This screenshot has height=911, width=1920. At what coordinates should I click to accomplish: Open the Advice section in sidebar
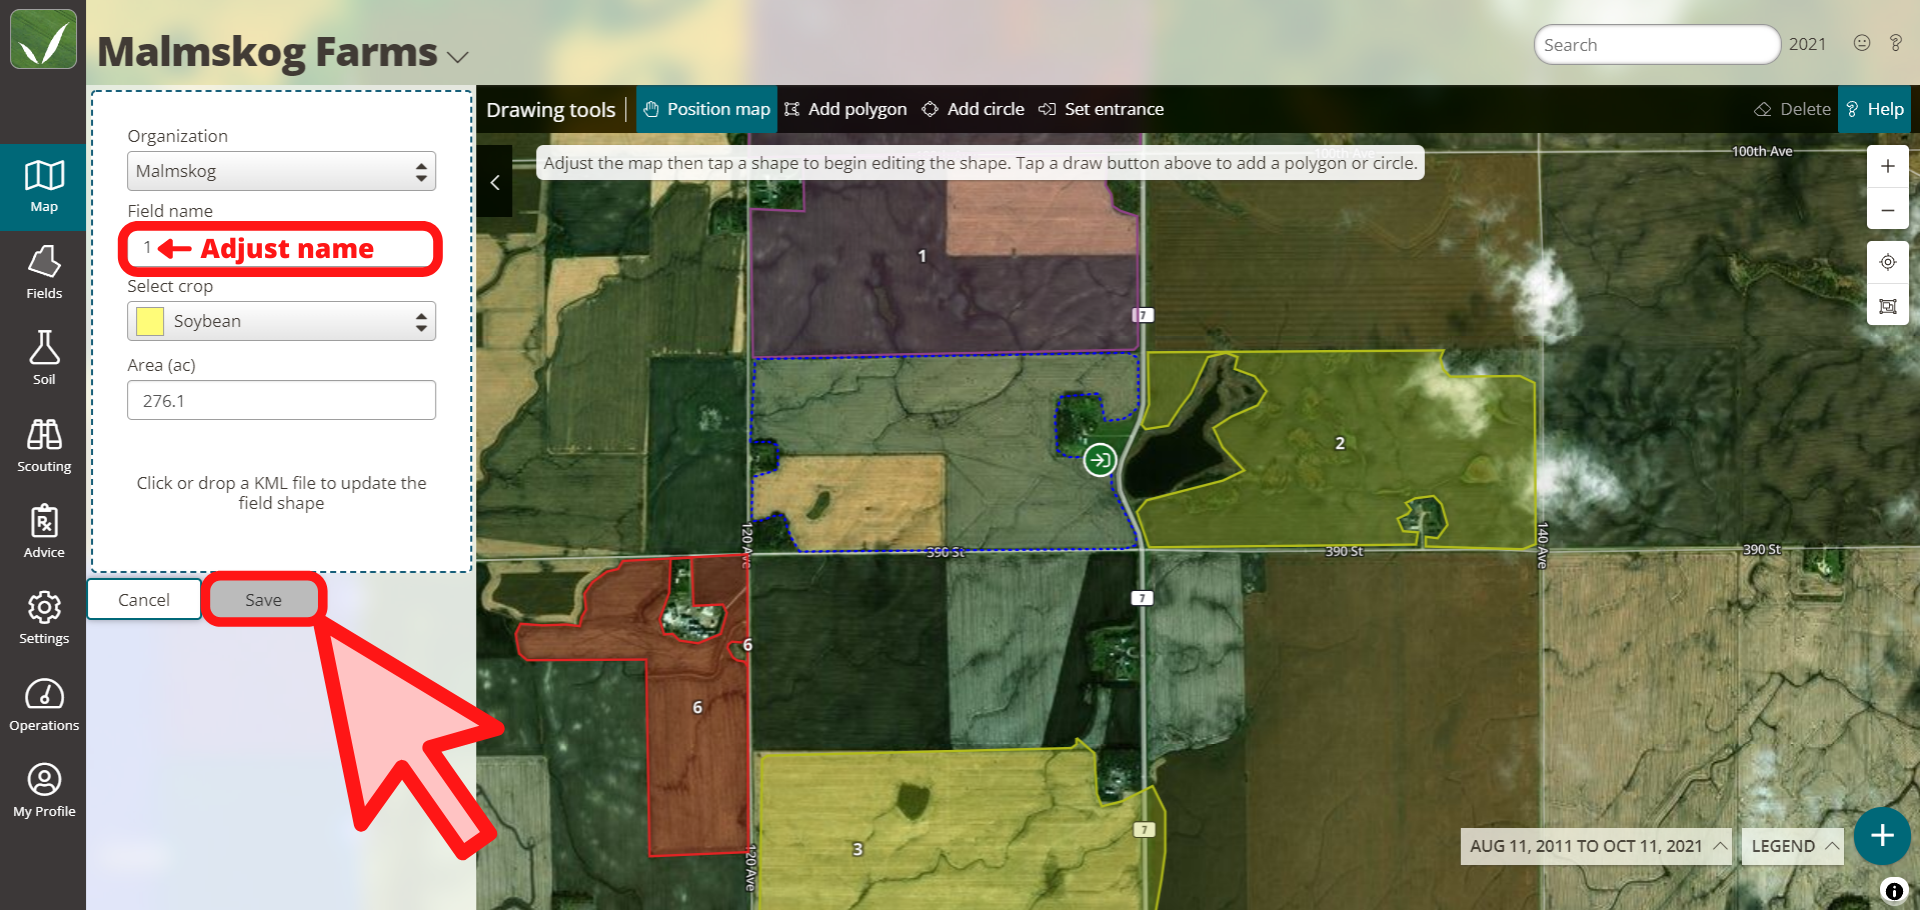pos(43,533)
